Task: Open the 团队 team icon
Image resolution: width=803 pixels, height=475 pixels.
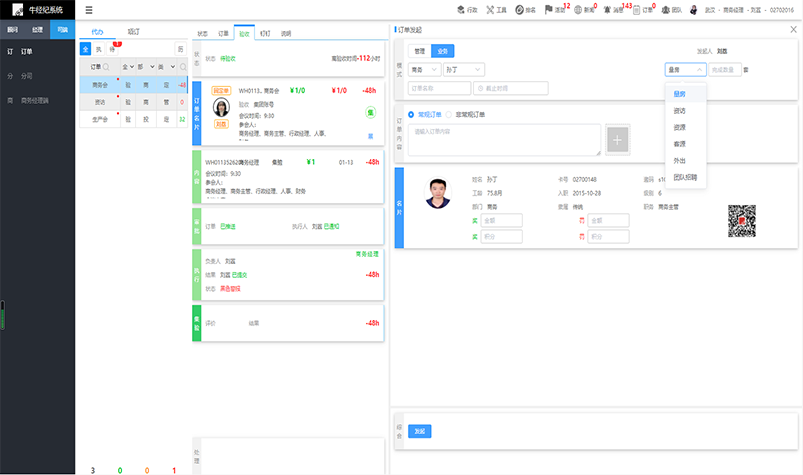Action: tap(671, 9)
